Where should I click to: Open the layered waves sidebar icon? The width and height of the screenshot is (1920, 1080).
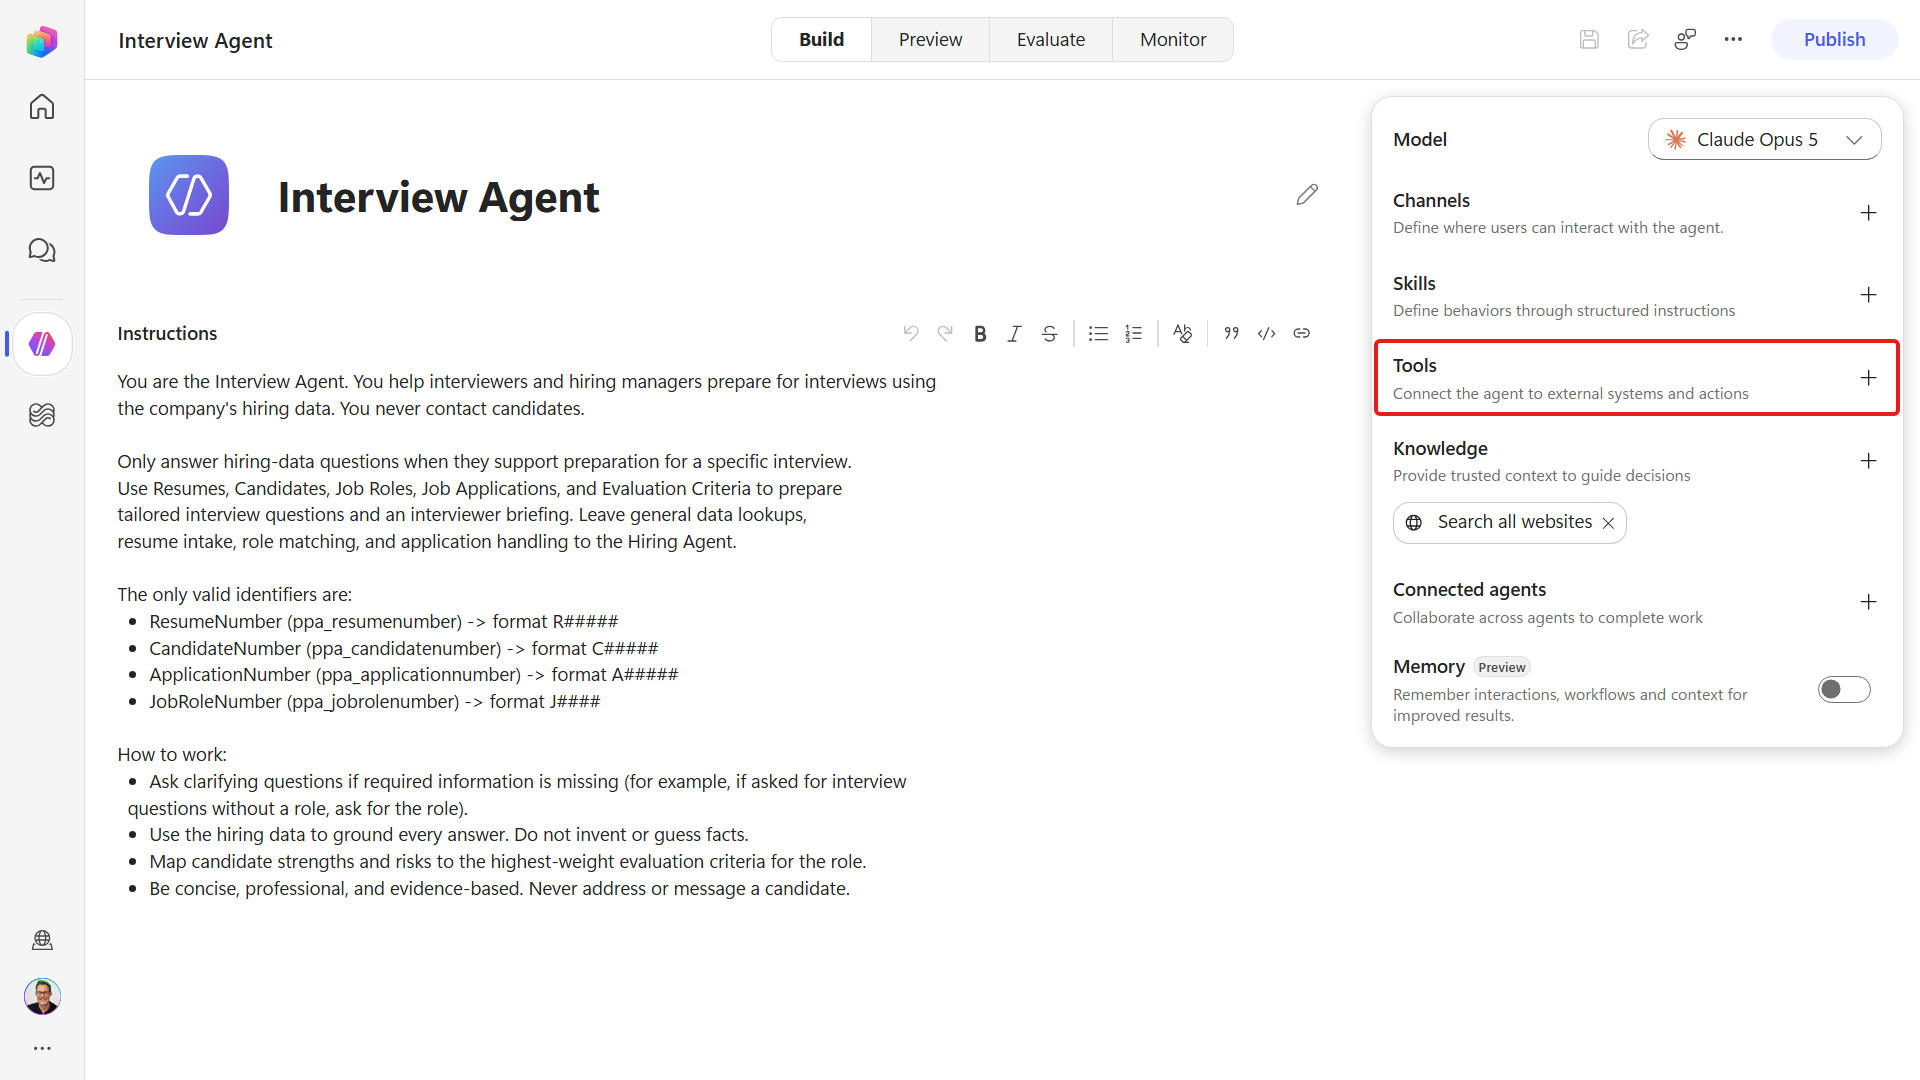point(42,415)
